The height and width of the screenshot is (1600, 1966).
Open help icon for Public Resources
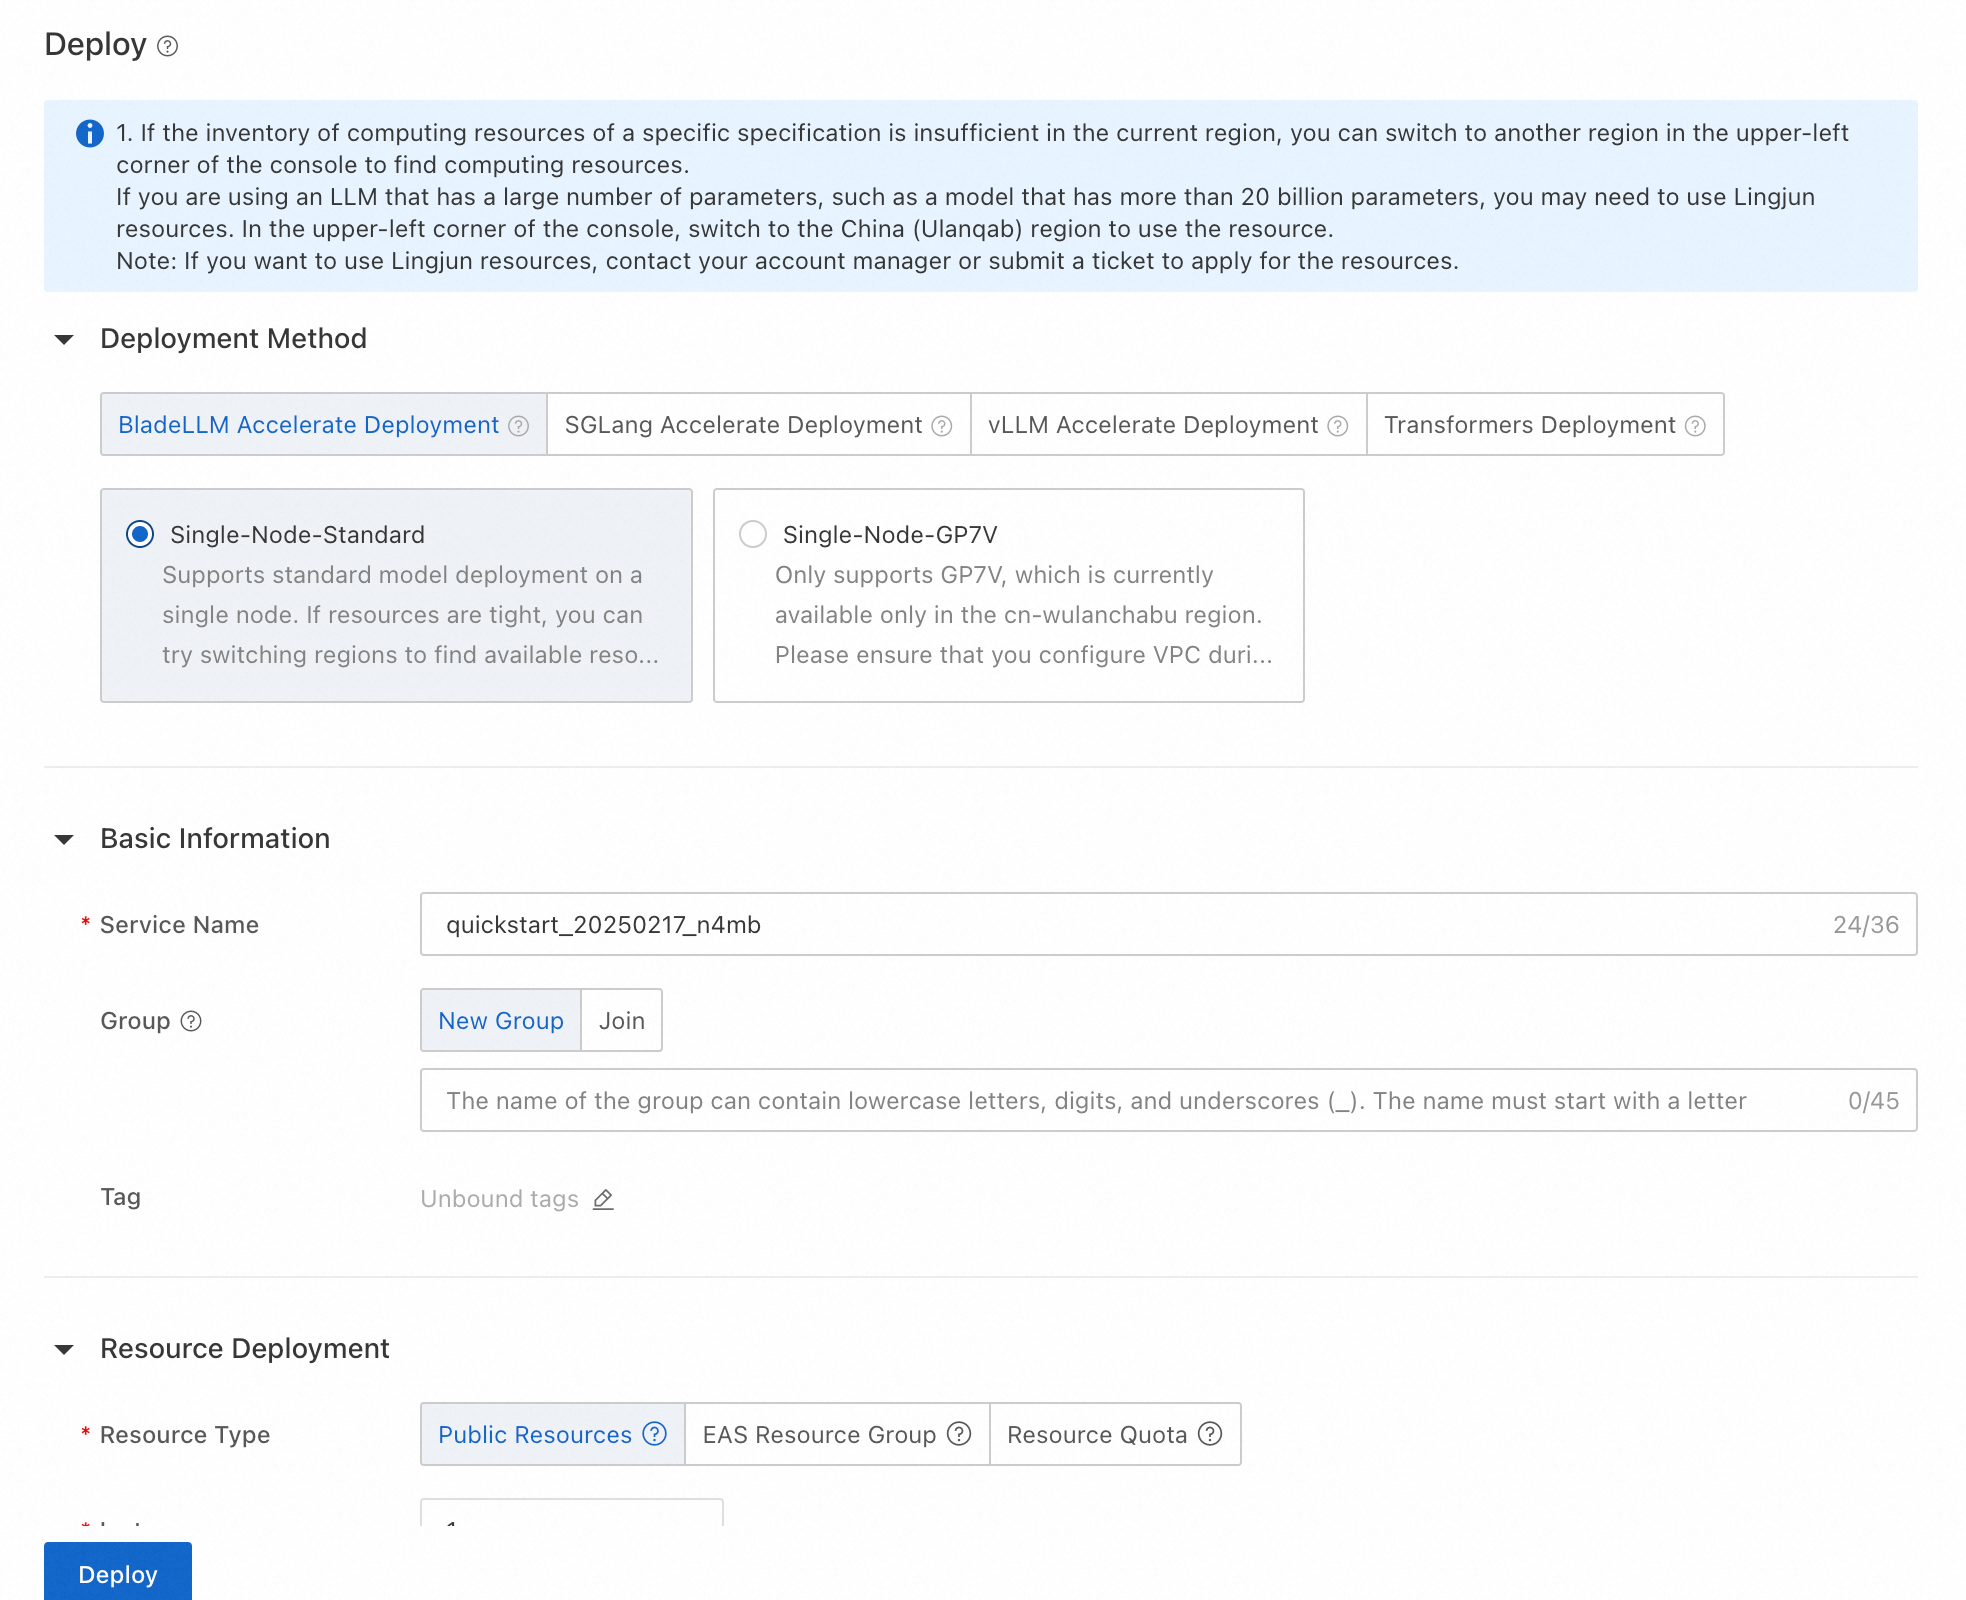655,1434
